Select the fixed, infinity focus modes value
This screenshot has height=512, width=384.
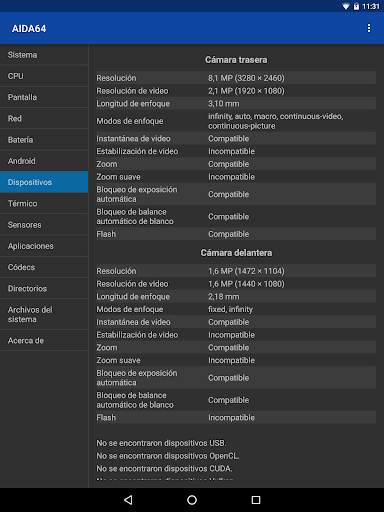point(230,309)
